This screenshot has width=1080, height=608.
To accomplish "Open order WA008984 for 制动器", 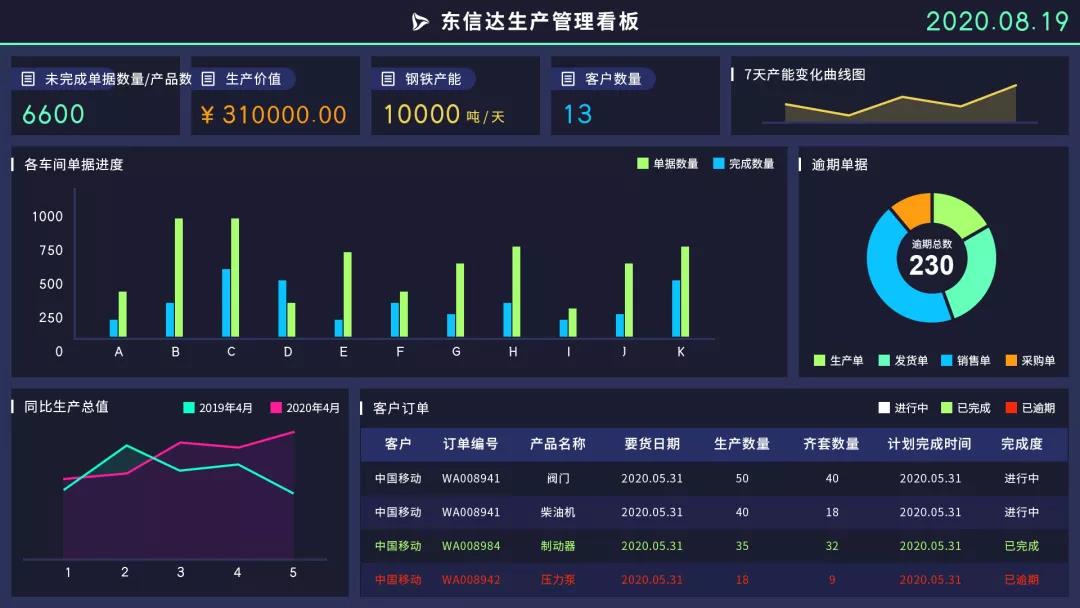I will point(471,546).
